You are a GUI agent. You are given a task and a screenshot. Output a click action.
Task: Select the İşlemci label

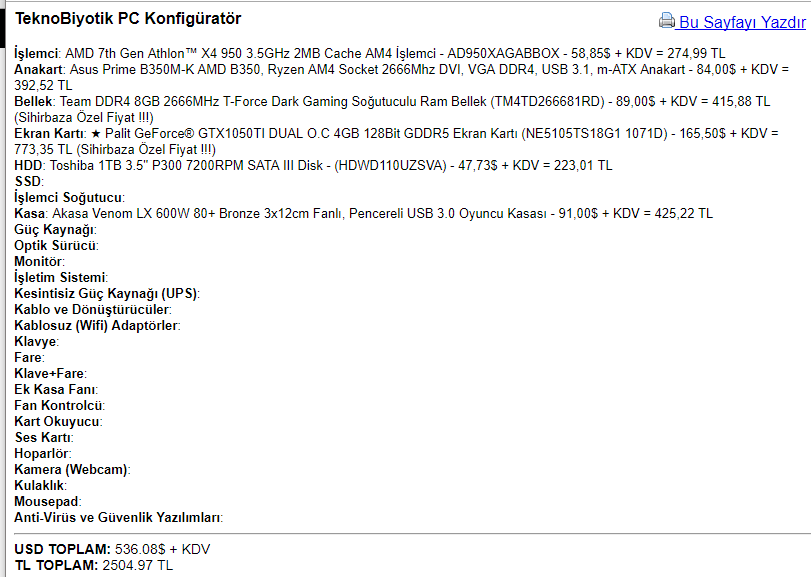pos(36,53)
